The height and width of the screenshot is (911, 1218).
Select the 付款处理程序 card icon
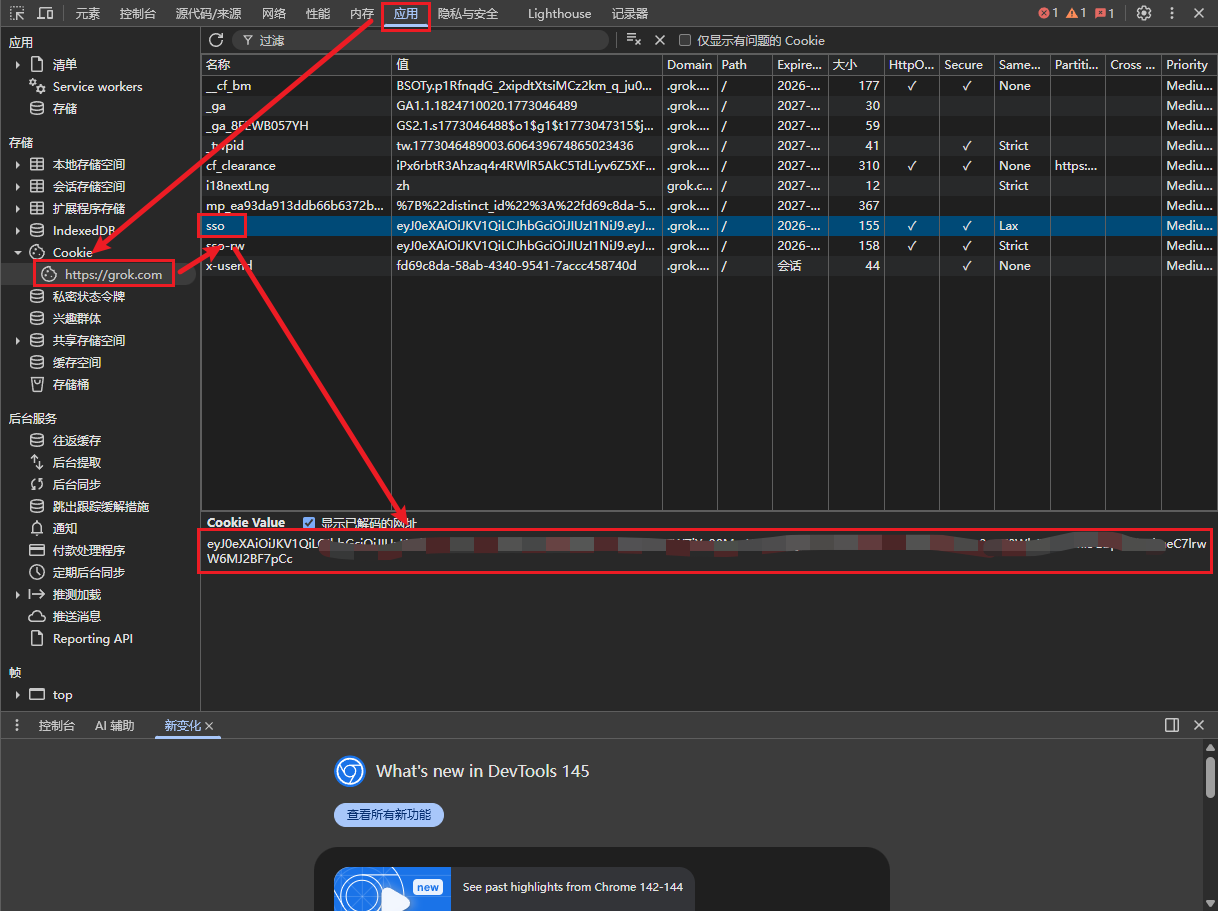pyautogui.click(x=37, y=550)
